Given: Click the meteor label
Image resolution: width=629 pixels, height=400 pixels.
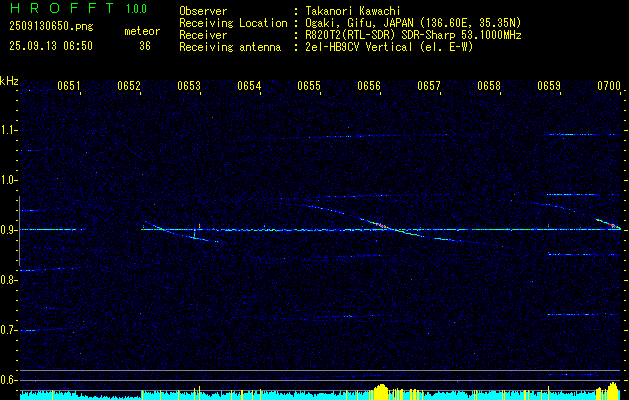Looking at the screenshot, I should [142, 31].
